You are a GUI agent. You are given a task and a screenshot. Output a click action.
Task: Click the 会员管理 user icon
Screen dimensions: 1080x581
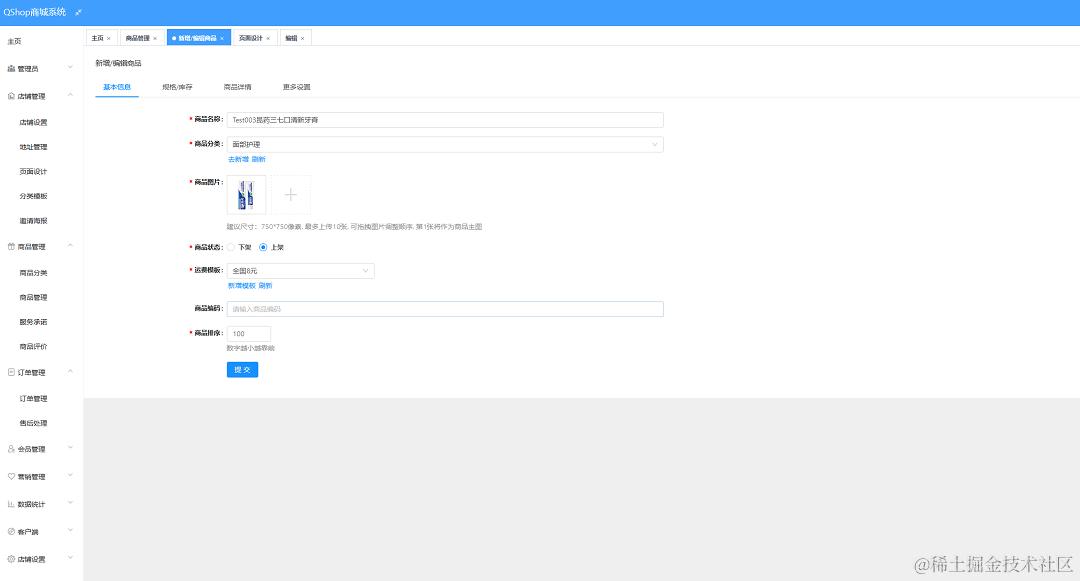[x=11, y=448]
